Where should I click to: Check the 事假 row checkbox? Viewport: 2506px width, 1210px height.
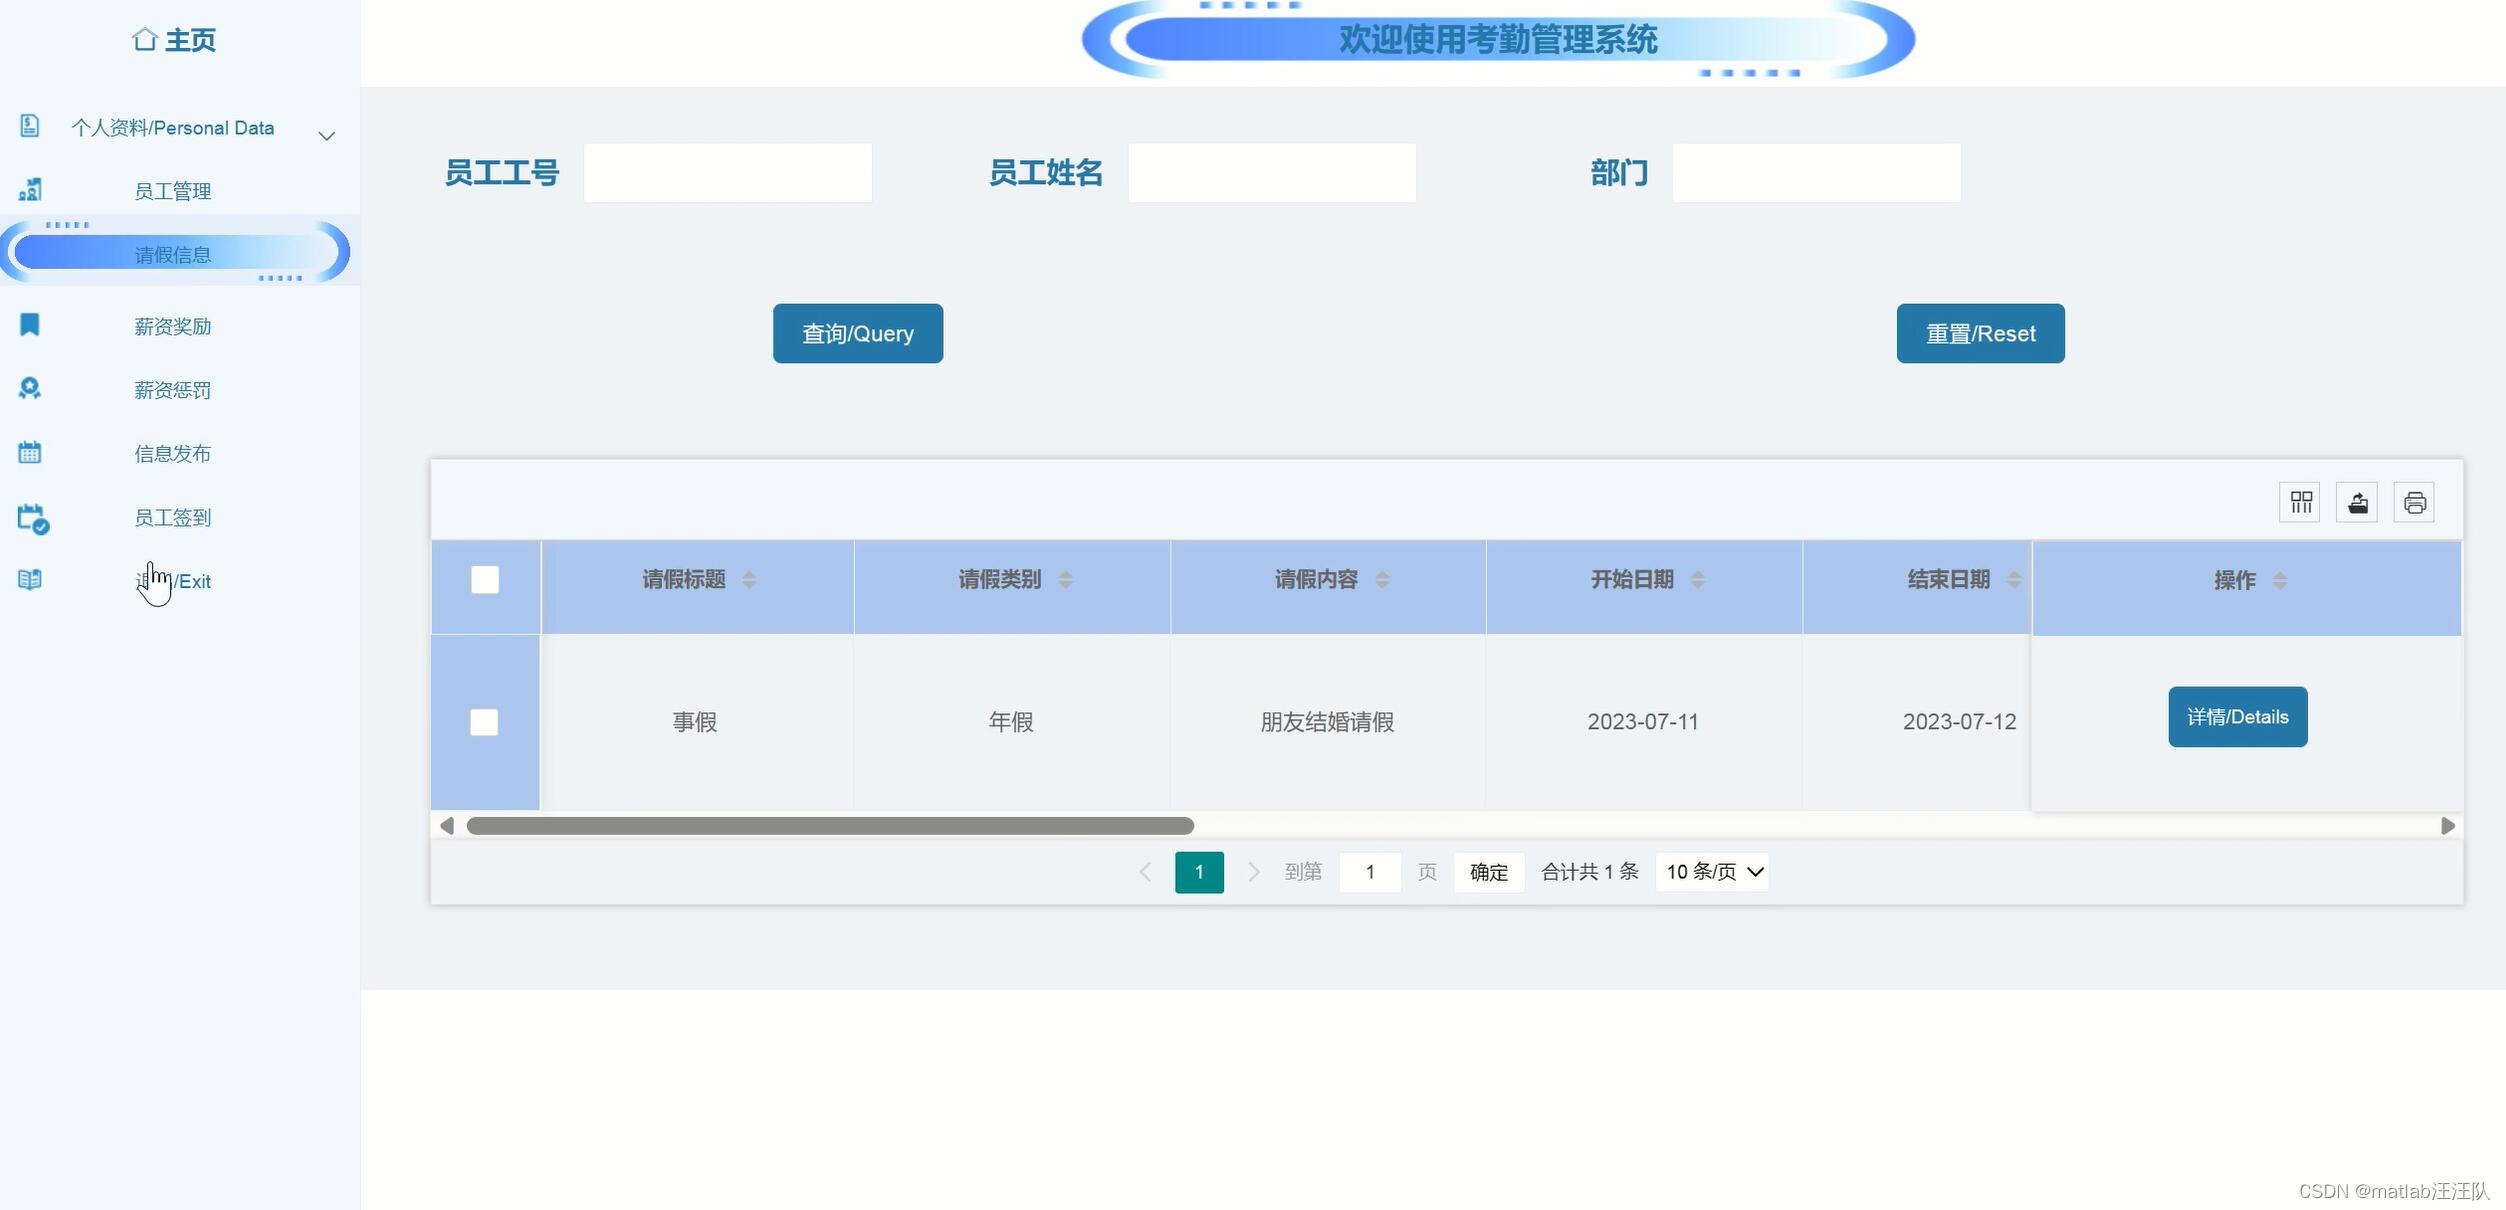484,722
